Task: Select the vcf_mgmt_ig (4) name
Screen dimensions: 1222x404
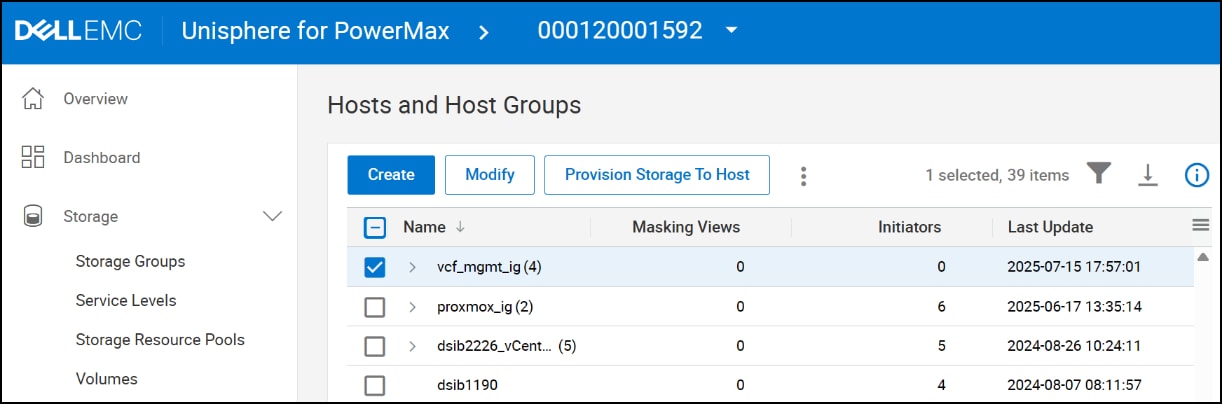Action: click(x=490, y=267)
